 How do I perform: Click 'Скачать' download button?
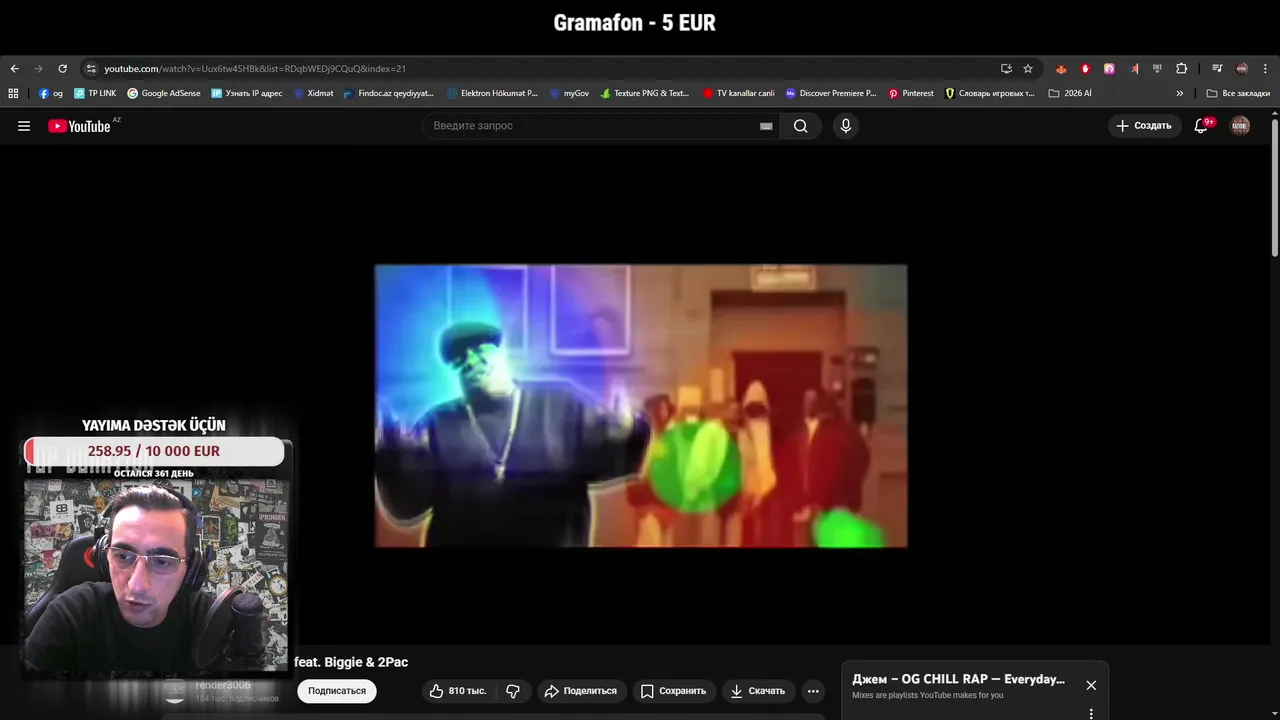(x=758, y=691)
